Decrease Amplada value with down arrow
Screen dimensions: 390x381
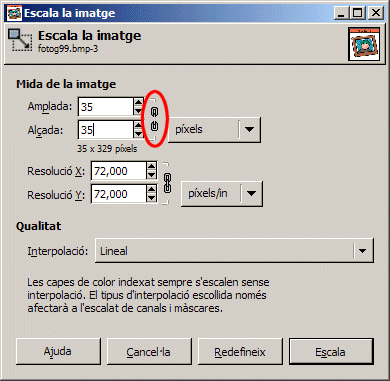[x=138, y=111]
